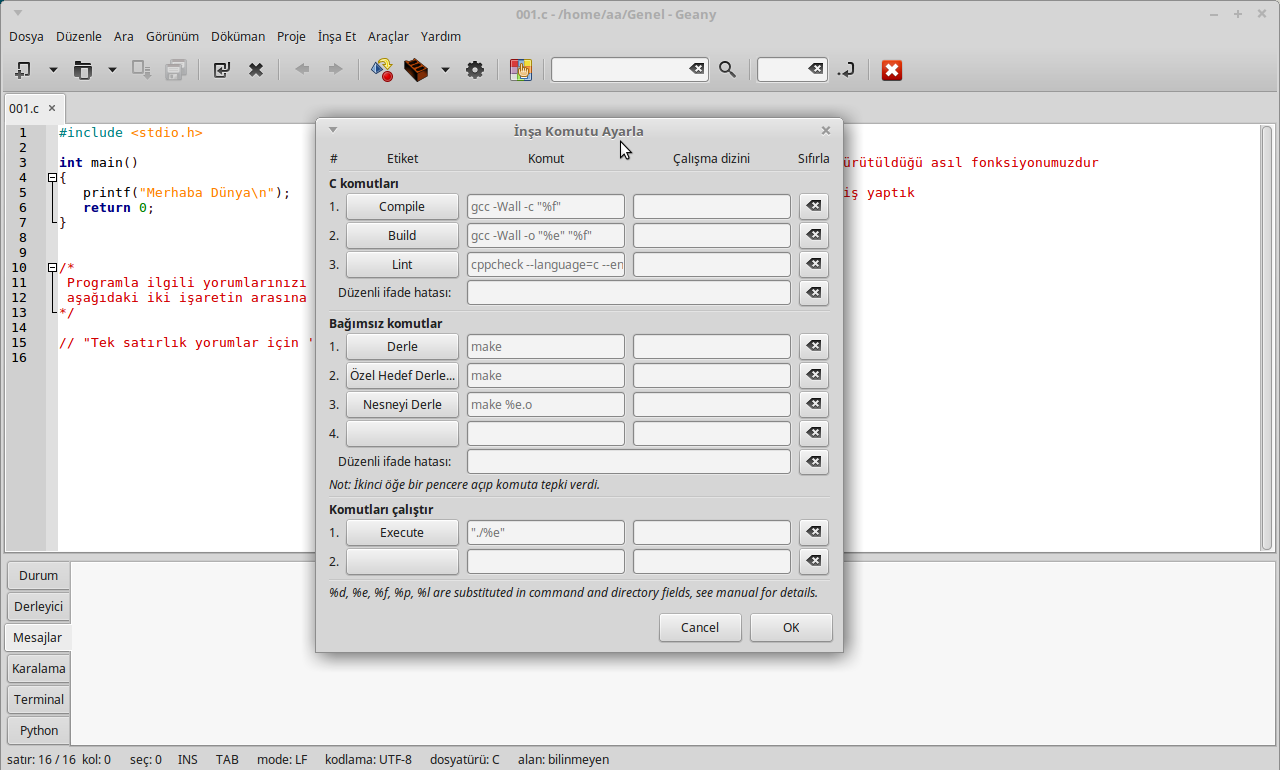Click the magnifier search icon in toolbar
1280x770 pixels.
point(728,70)
